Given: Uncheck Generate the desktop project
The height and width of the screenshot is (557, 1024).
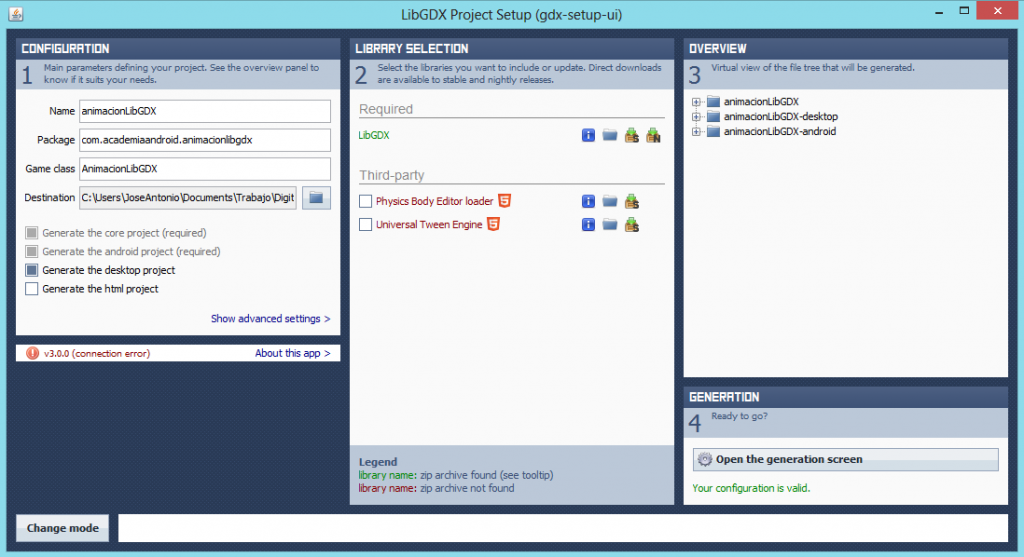Looking at the screenshot, I should point(31,270).
